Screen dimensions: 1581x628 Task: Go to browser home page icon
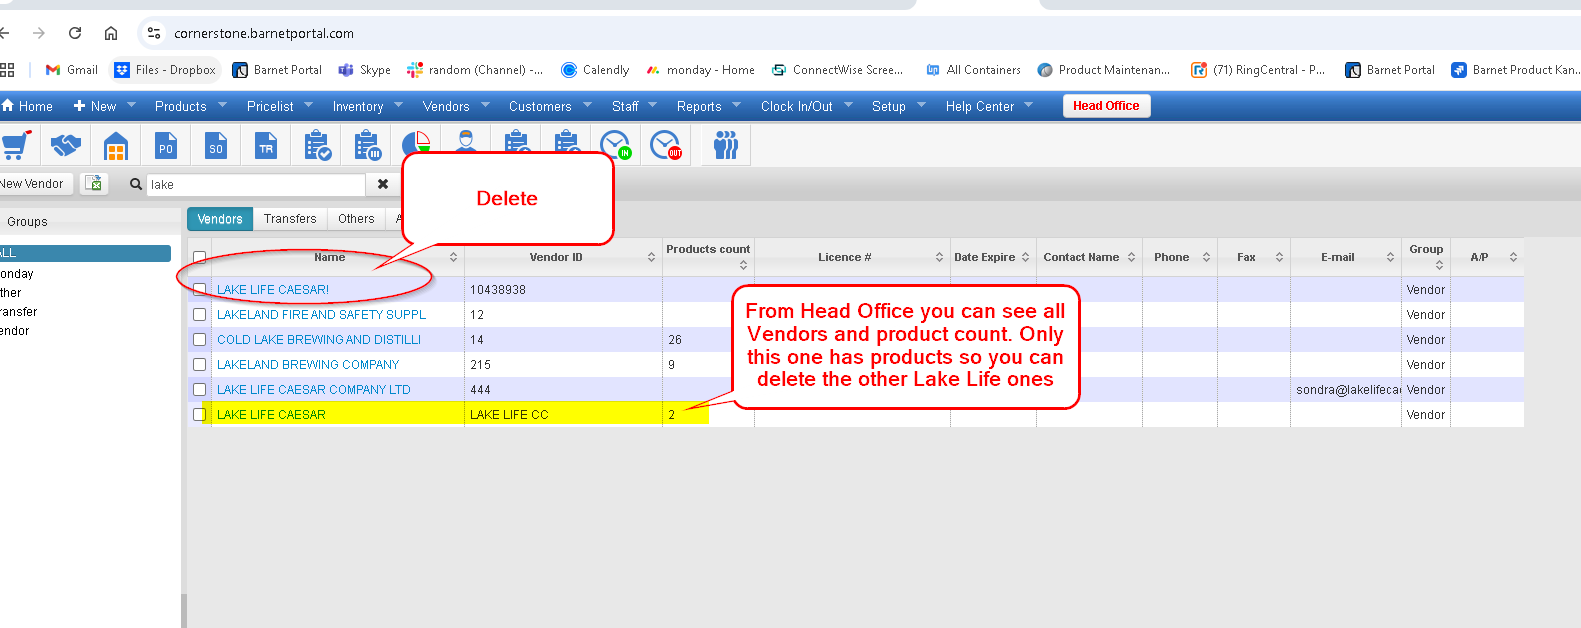pyautogui.click(x=111, y=33)
